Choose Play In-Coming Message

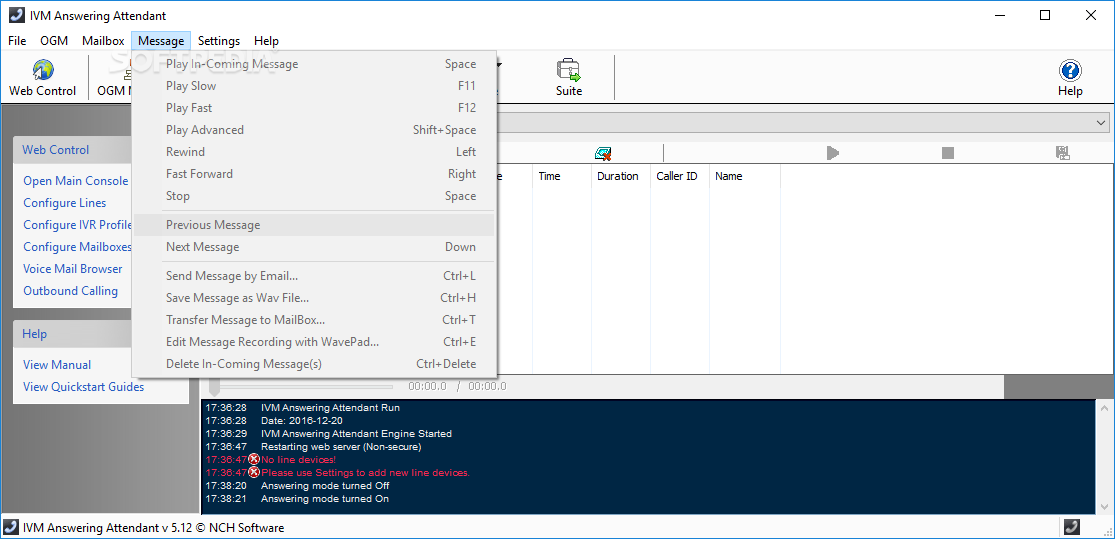tap(314, 64)
